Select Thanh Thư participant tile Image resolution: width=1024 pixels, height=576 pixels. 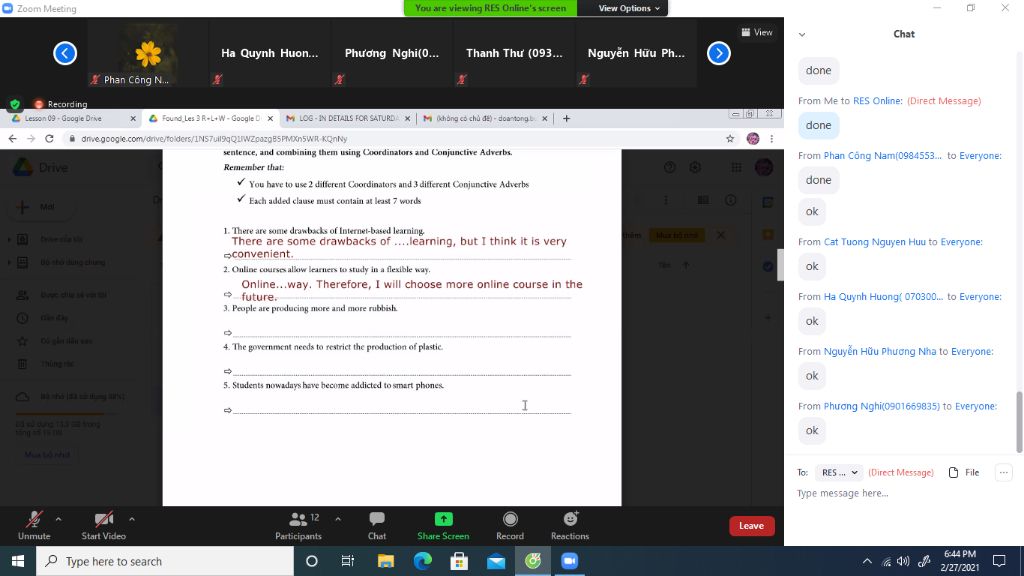pos(514,54)
